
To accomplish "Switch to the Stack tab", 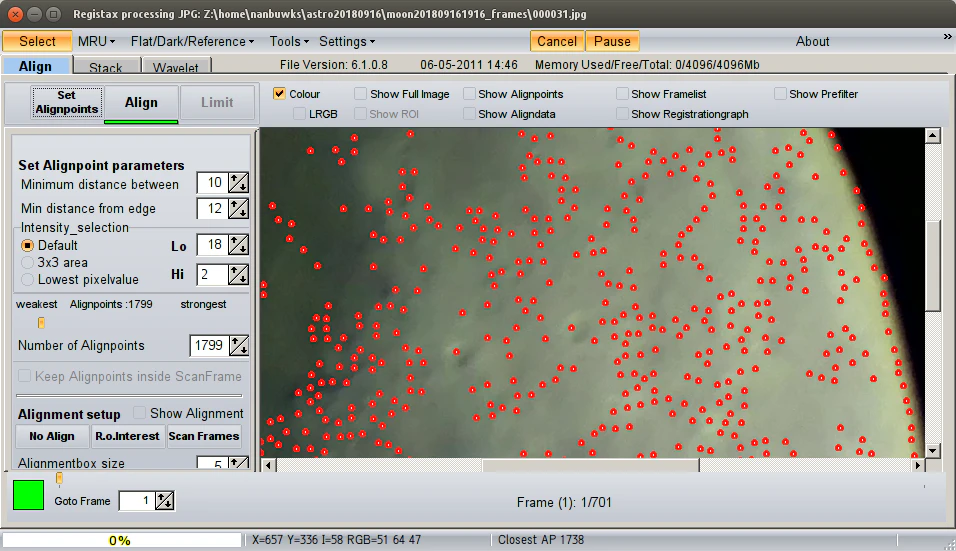I will pos(106,66).
